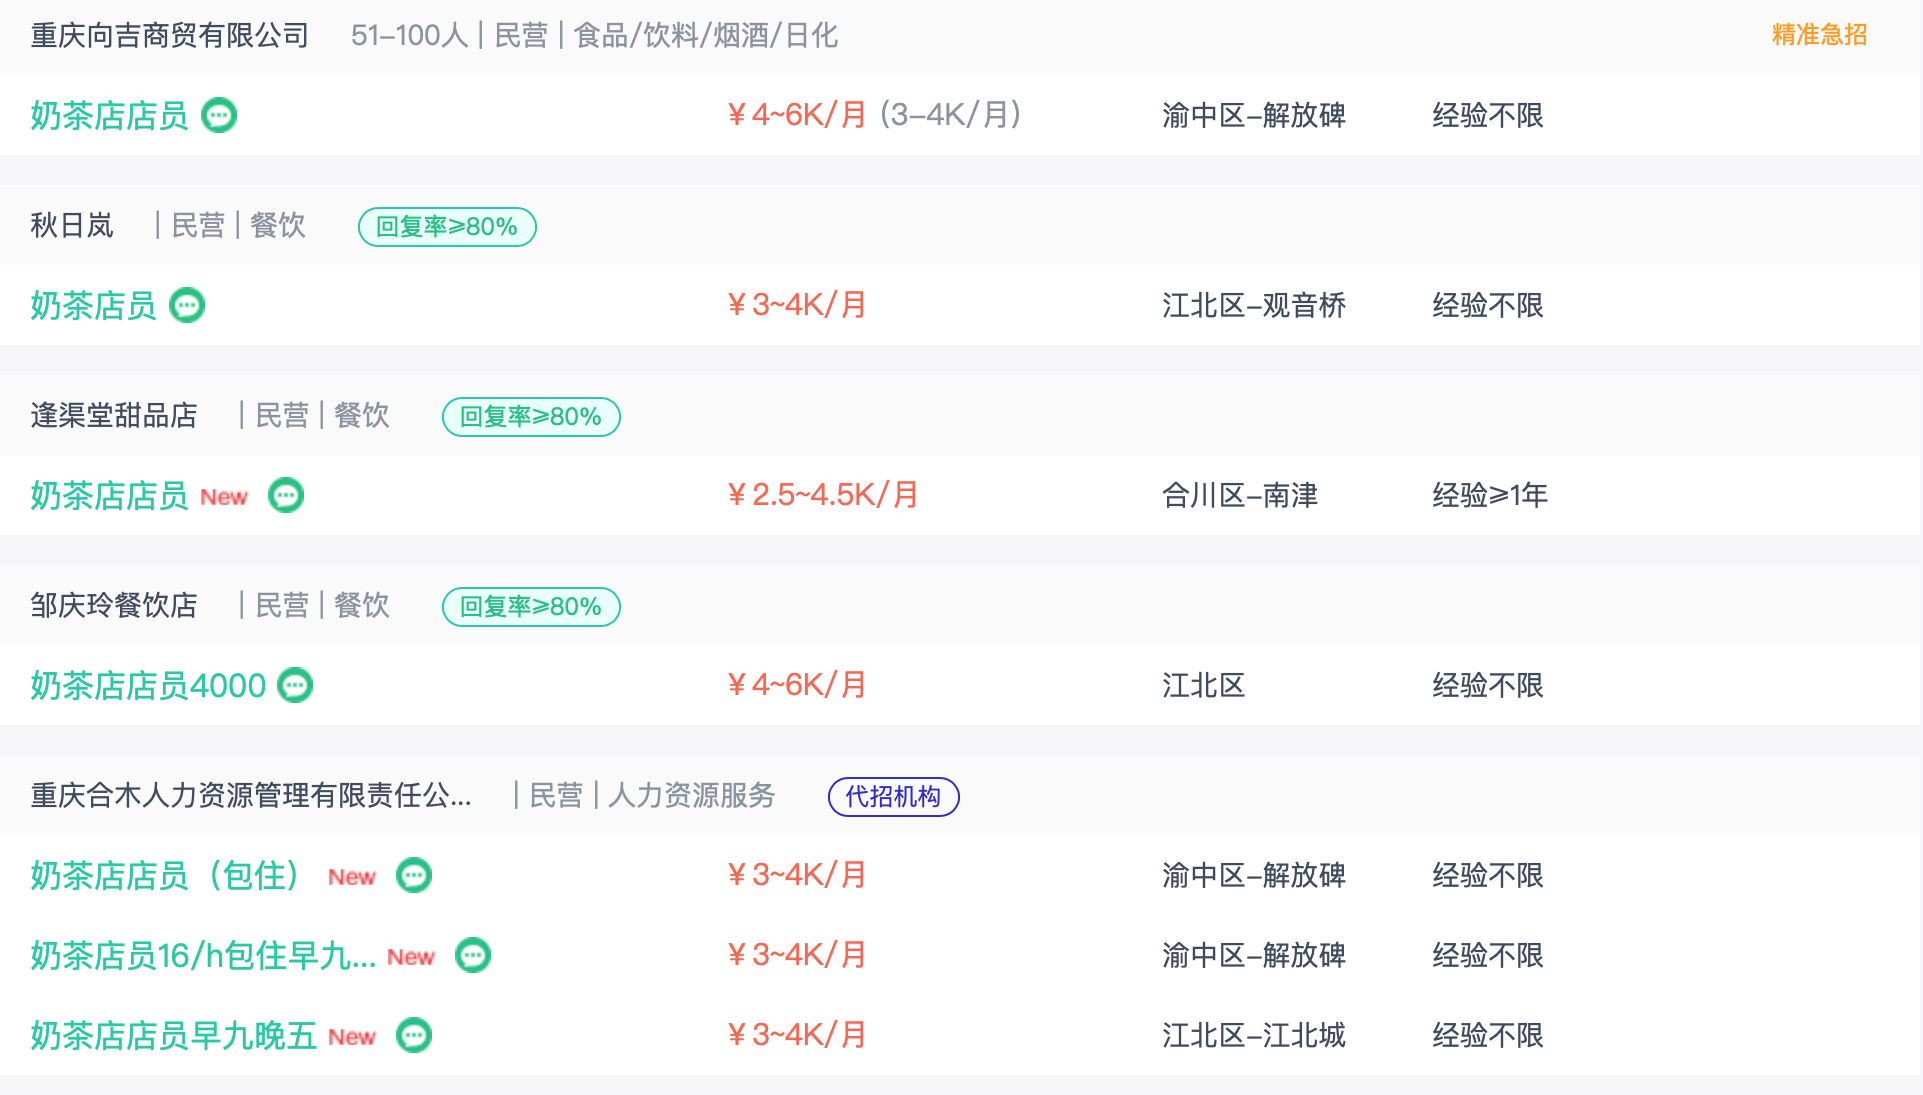This screenshot has height=1095, width=1923.
Task: Open 奶茶店店员（包住）job listing
Action: pyautogui.click(x=166, y=875)
